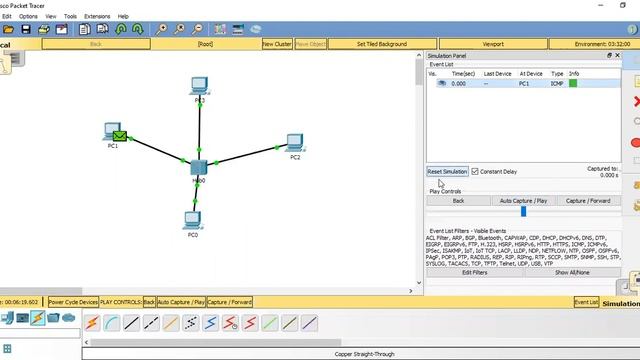640x360 pixels.
Task: Open the Extensions menu
Action: click(x=97, y=16)
